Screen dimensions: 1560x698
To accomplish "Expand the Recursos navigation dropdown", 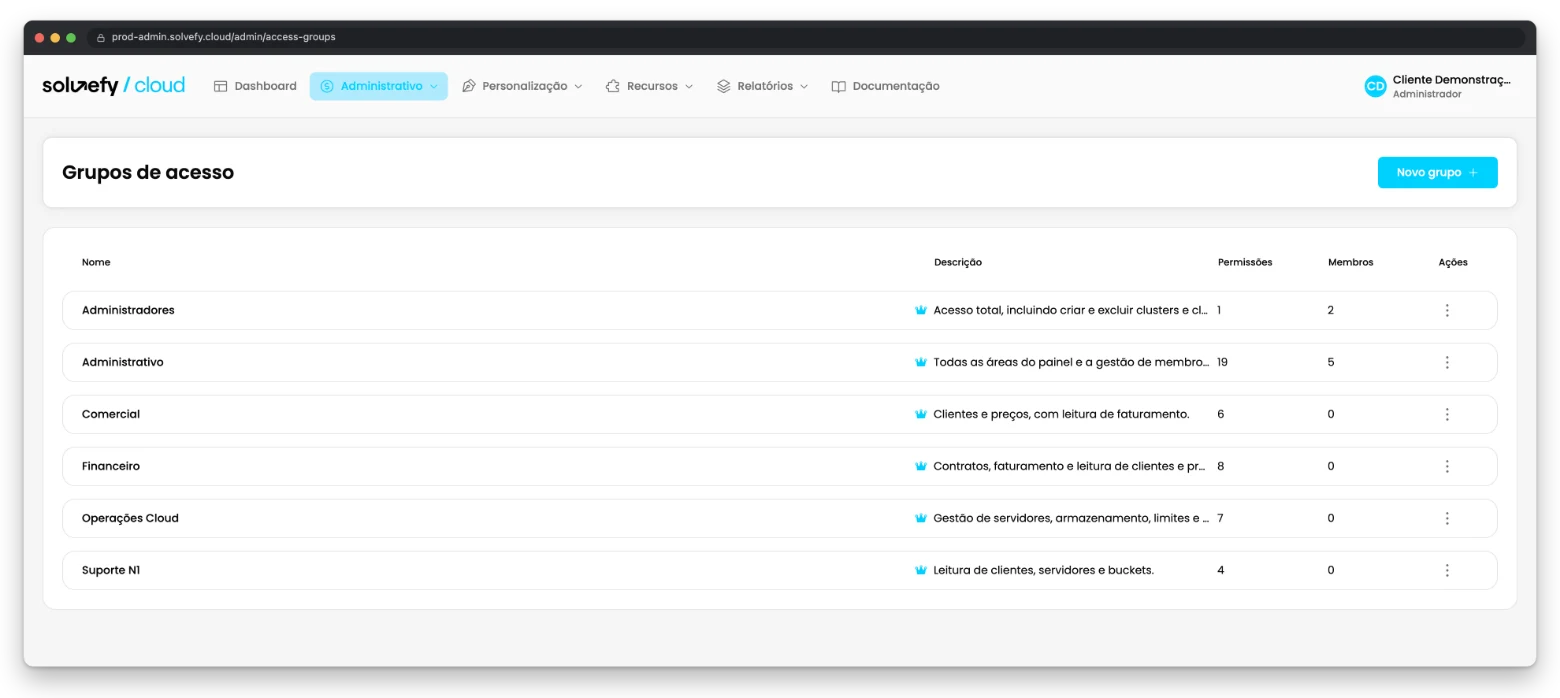I will coord(649,86).
